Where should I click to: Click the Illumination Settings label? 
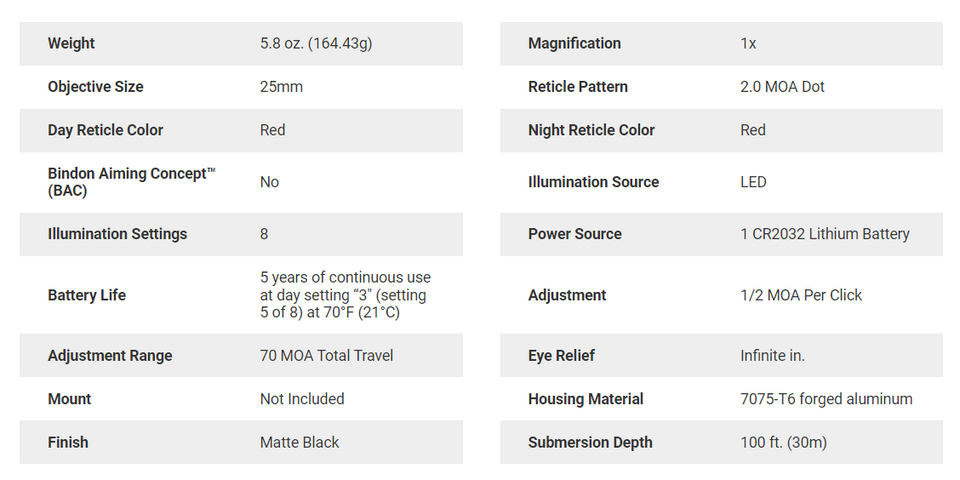pyautogui.click(x=117, y=234)
